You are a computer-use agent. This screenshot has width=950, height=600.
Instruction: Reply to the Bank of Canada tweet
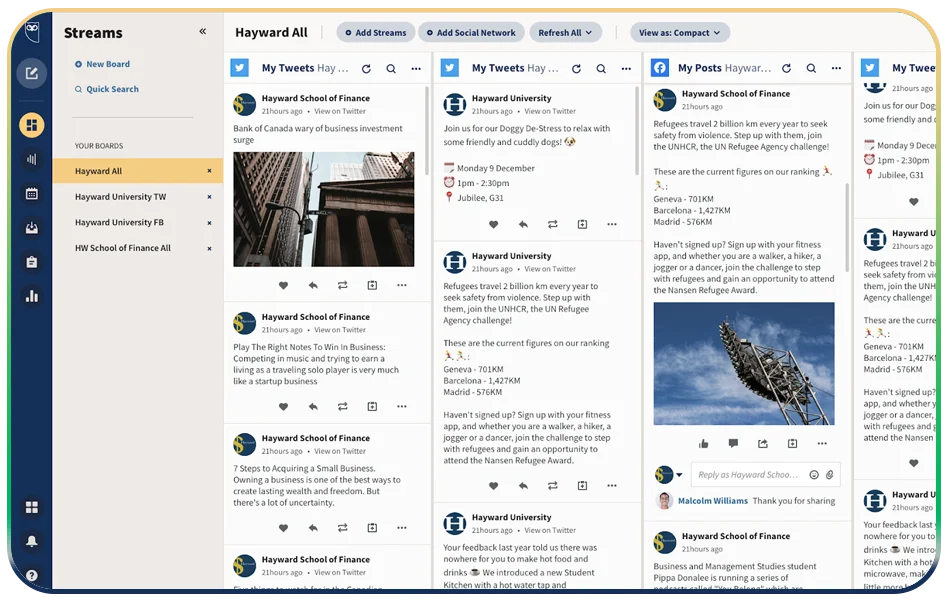click(313, 285)
